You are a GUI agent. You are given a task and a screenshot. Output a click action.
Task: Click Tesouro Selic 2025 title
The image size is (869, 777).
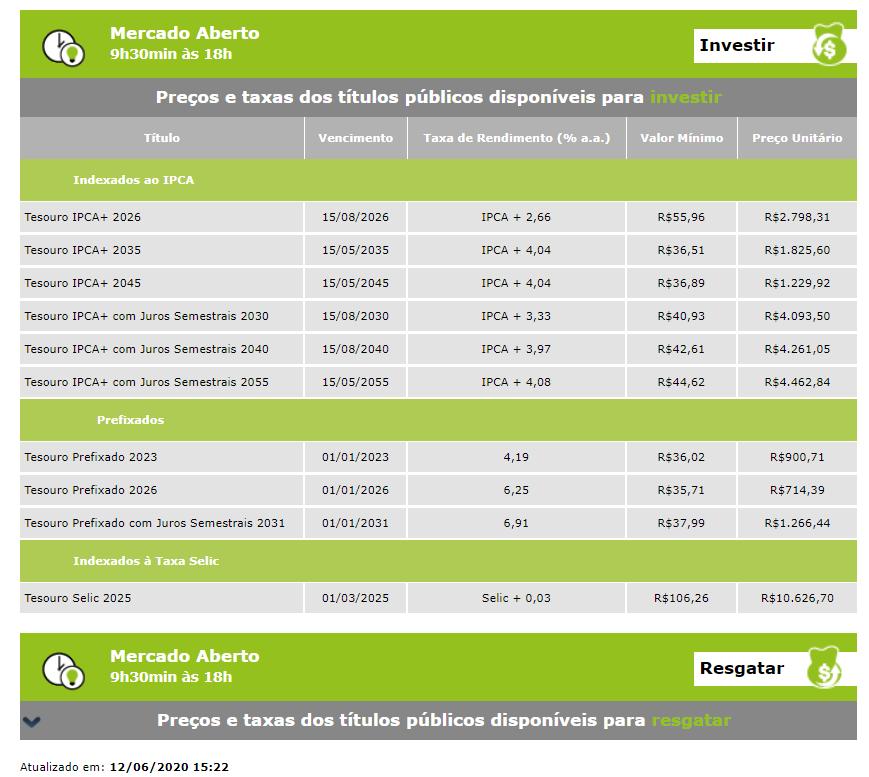(77, 598)
